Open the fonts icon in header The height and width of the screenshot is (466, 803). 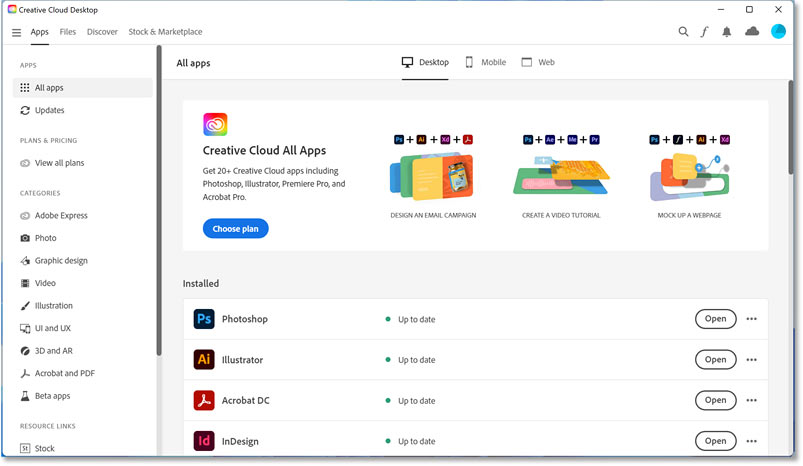(704, 32)
